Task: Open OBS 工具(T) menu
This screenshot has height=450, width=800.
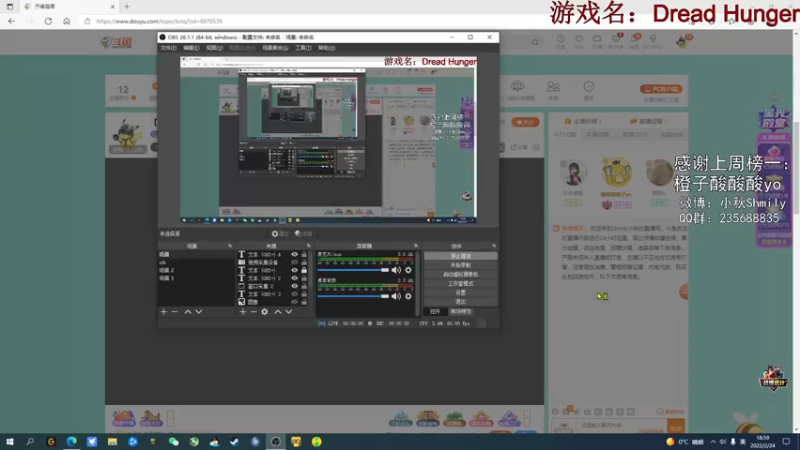Action: point(303,48)
